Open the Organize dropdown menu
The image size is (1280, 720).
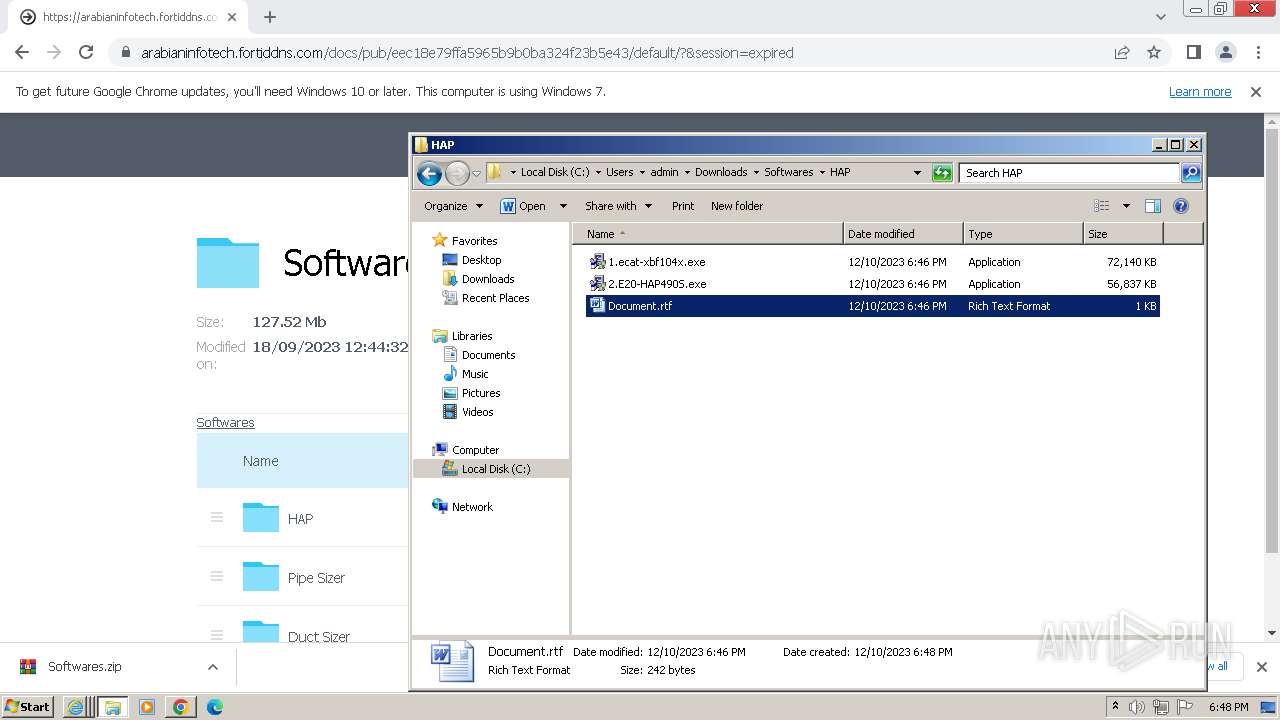pos(453,206)
